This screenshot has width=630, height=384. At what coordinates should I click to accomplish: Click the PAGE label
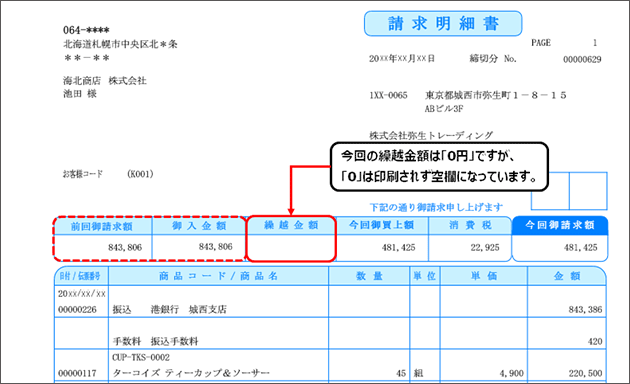point(541,43)
